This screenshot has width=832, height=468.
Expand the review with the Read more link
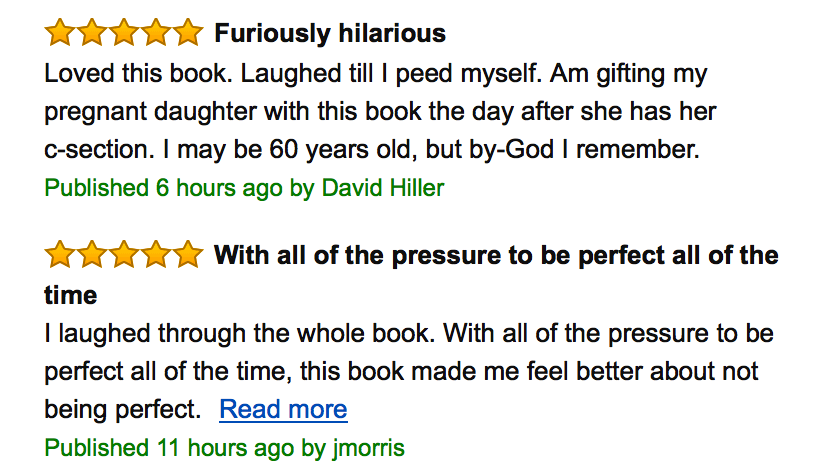(x=283, y=409)
